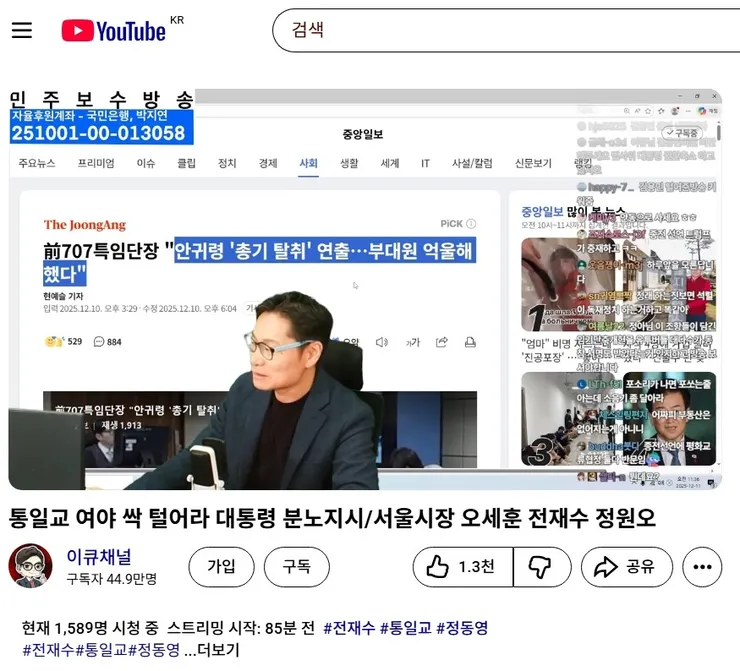
Task: Click the article text-to-speech speaker icon
Action: 382,342
